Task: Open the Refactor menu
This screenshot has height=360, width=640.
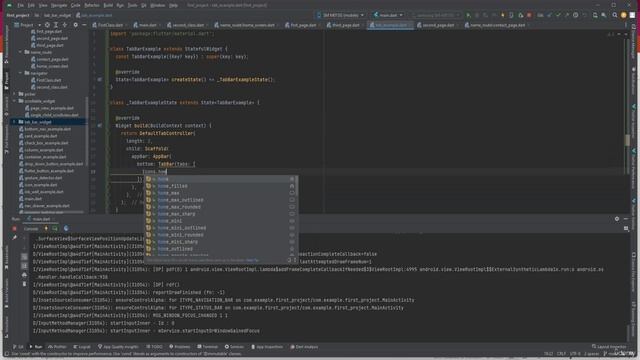Action: (x=92, y=5)
